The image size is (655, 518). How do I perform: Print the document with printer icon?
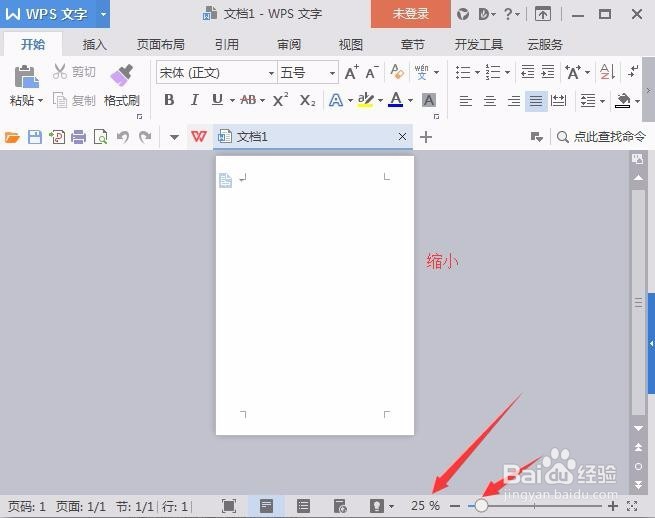(79, 137)
